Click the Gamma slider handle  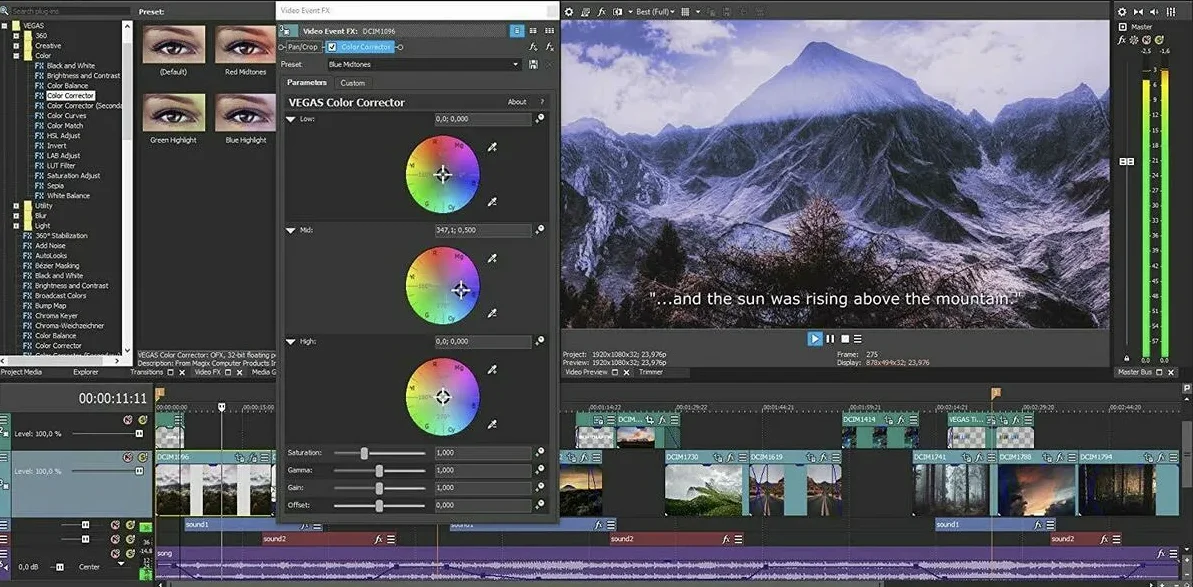[379, 471]
